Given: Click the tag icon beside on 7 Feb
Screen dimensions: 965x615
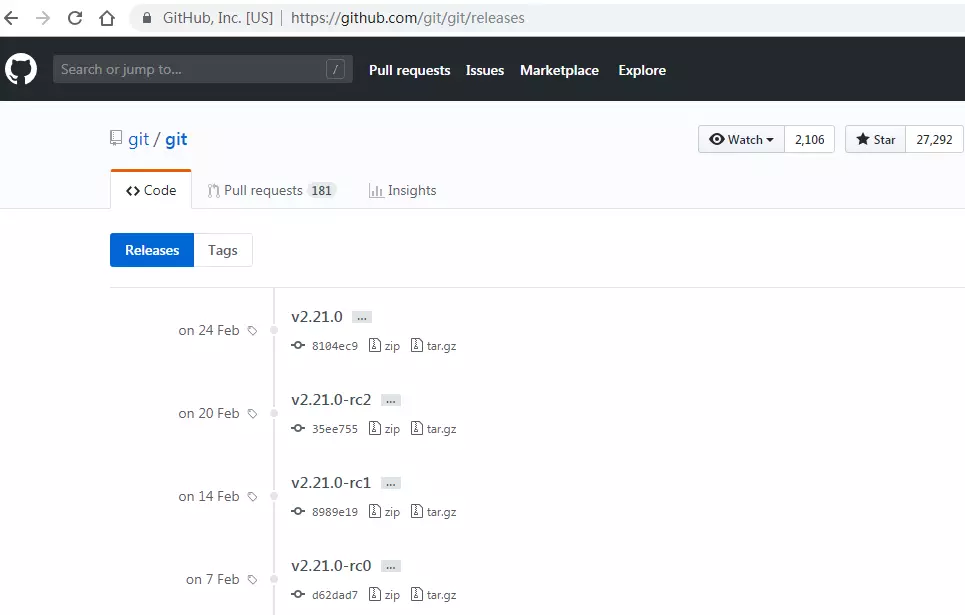Looking at the screenshot, I should click(x=252, y=580).
